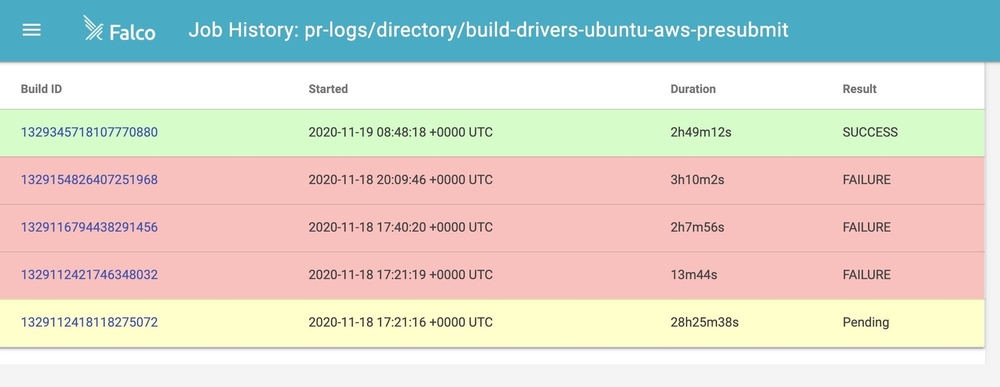Select the 13m44s duration cell
Viewport: 1000px width, 387px height.
tap(693, 275)
